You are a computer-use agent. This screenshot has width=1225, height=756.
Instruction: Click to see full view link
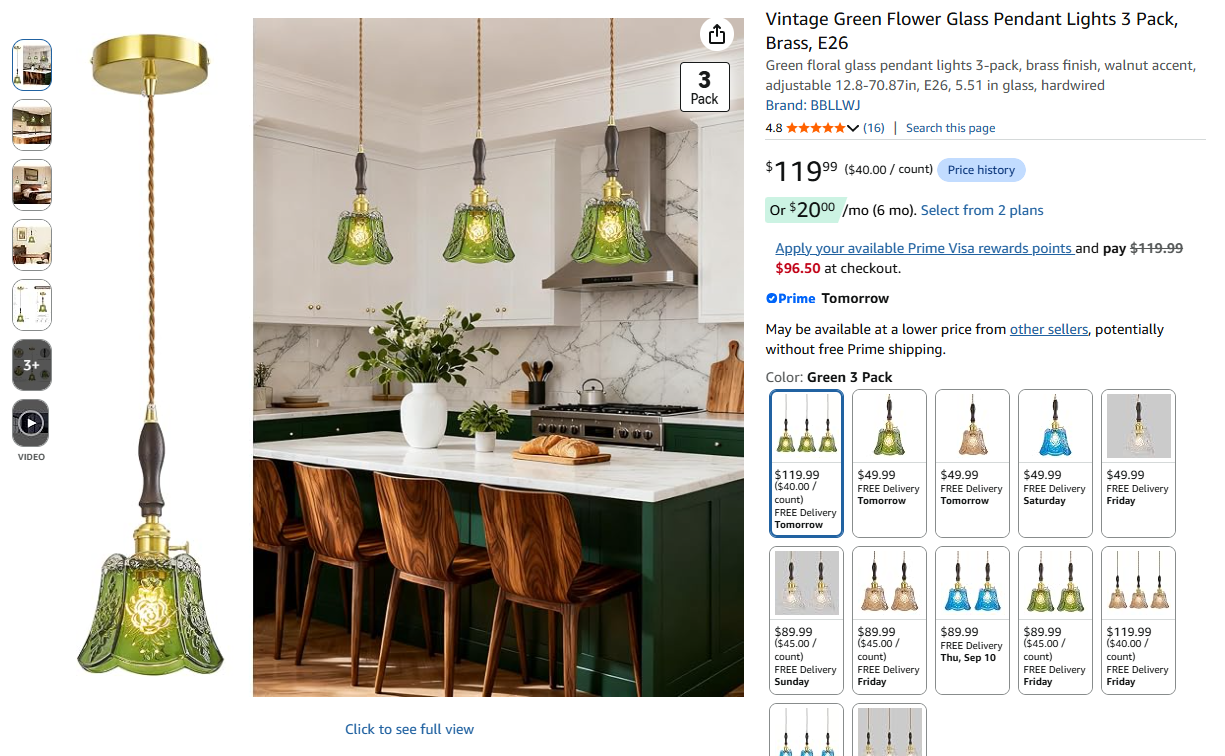(x=409, y=729)
